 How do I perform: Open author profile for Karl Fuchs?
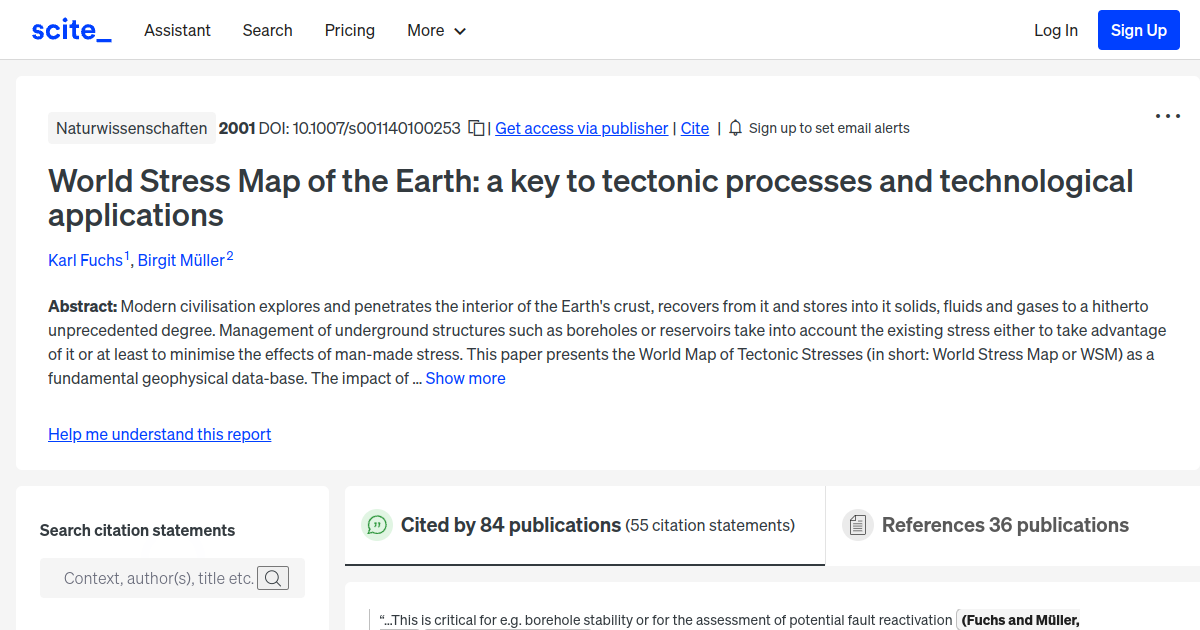point(85,260)
